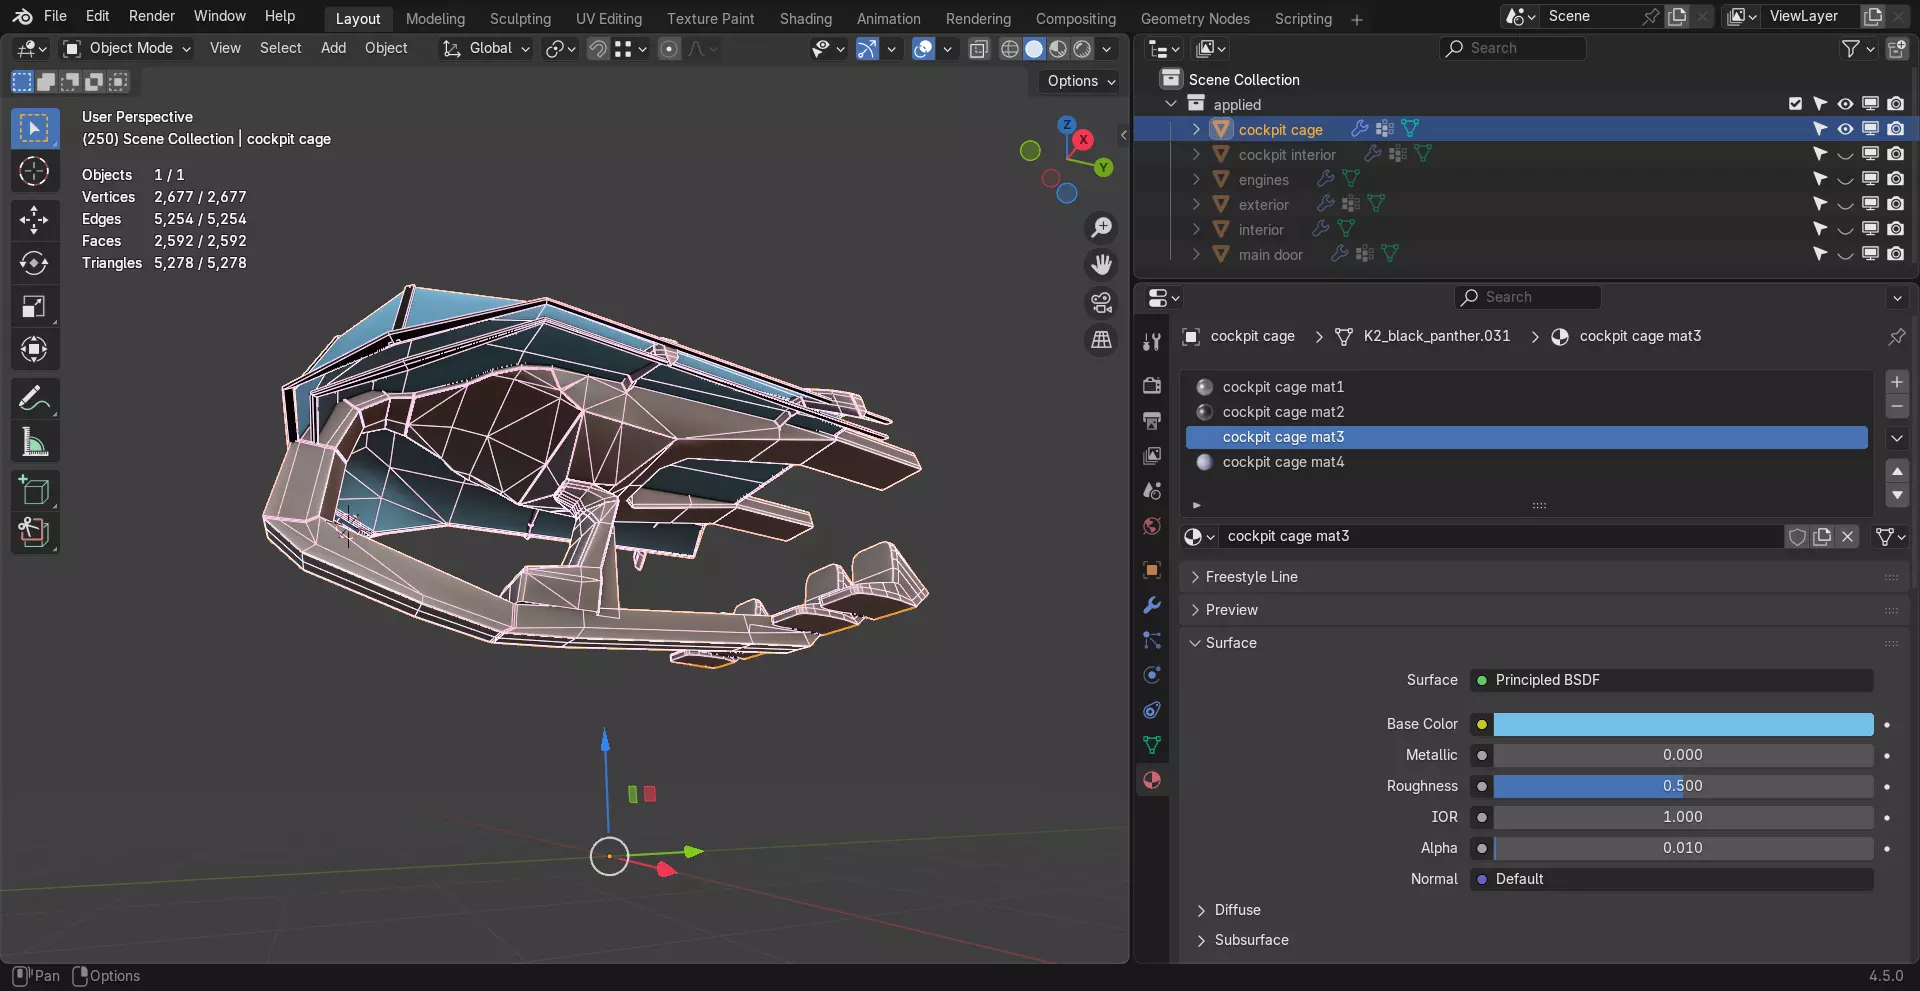
Task: Open the Render properties tab
Action: (x=1152, y=385)
